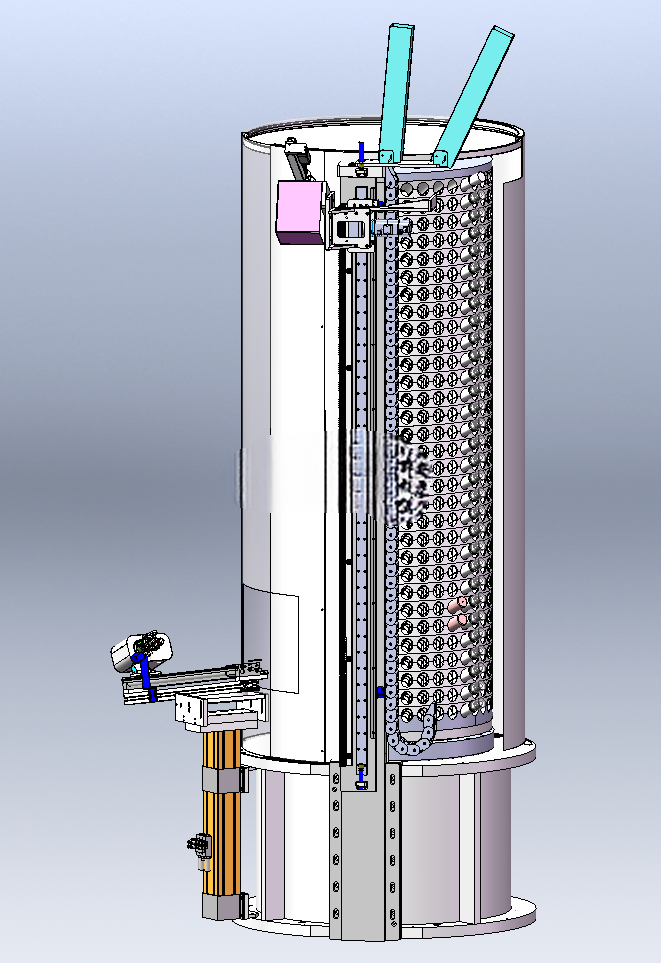Click the pink box near the top
The image size is (661, 963).
(299, 212)
